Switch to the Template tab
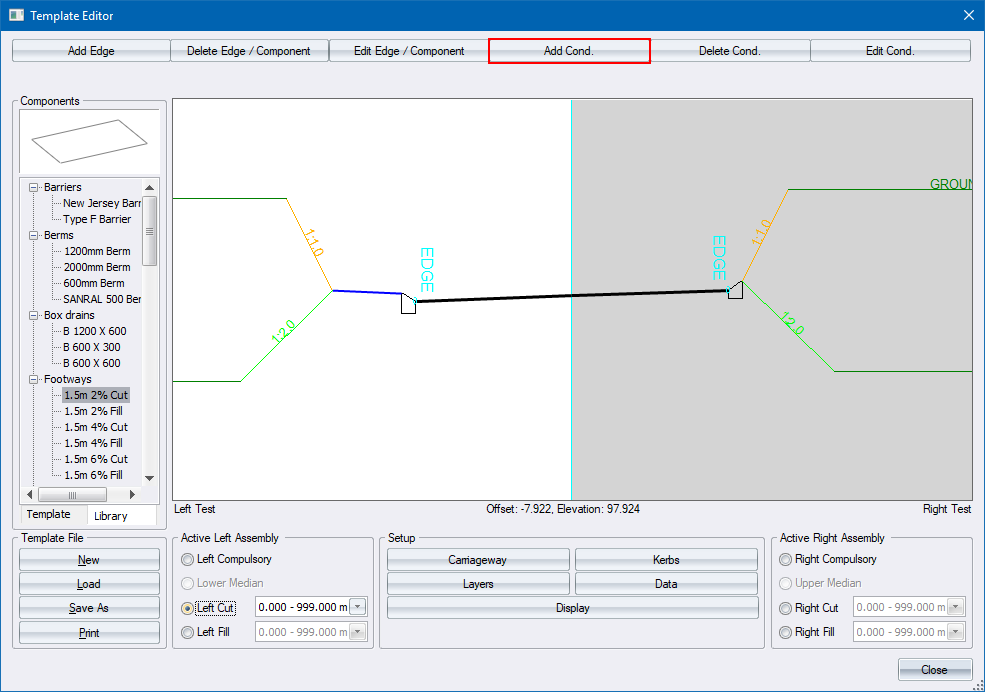The image size is (985, 692). (x=48, y=514)
